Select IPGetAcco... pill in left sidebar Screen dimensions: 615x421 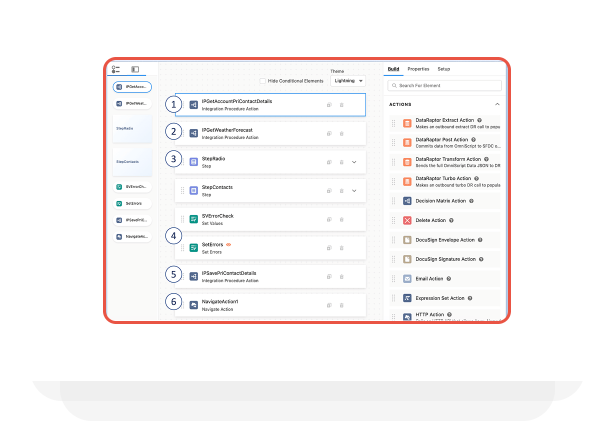coord(132,87)
